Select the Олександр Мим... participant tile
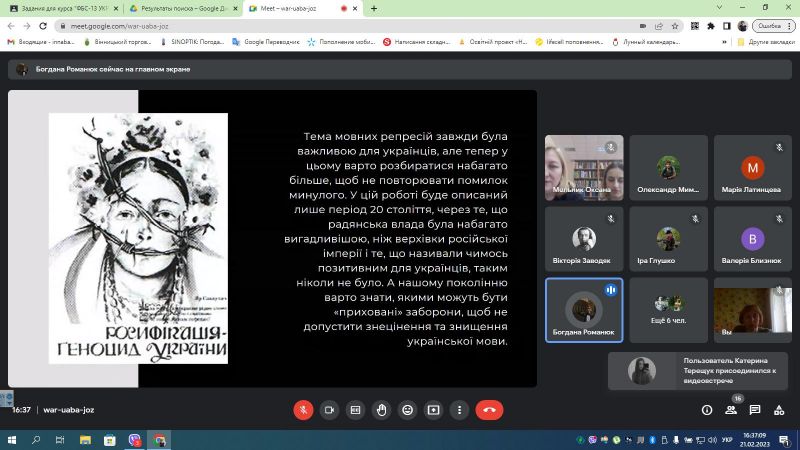The height and width of the screenshot is (450, 800). 668,167
